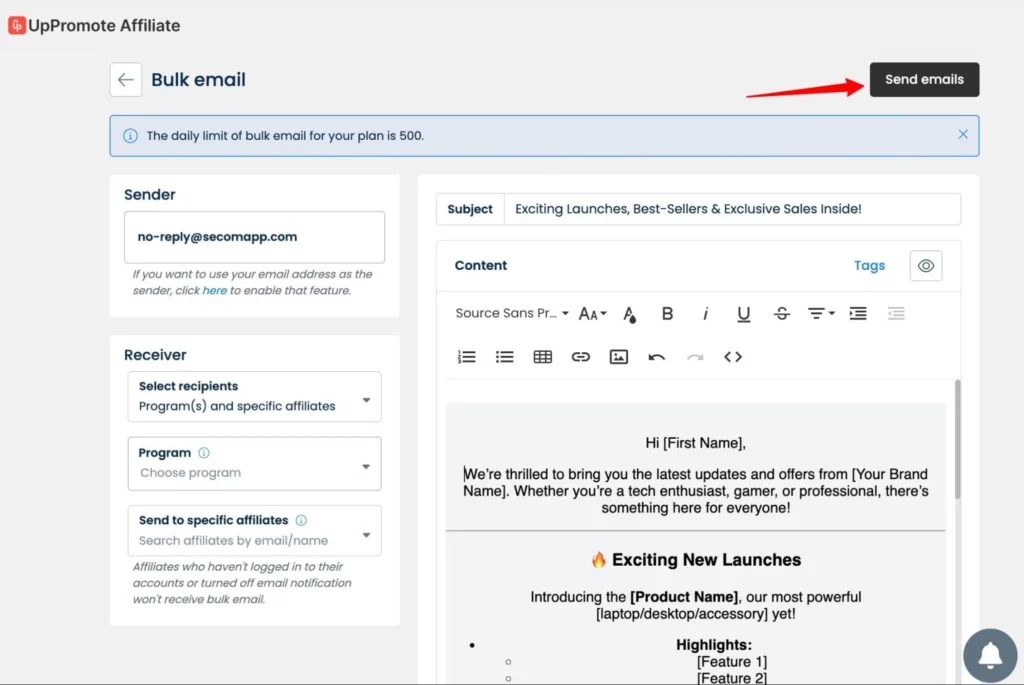This screenshot has width=1024, height=685.
Task: Insert an image into the email
Action: pos(618,357)
